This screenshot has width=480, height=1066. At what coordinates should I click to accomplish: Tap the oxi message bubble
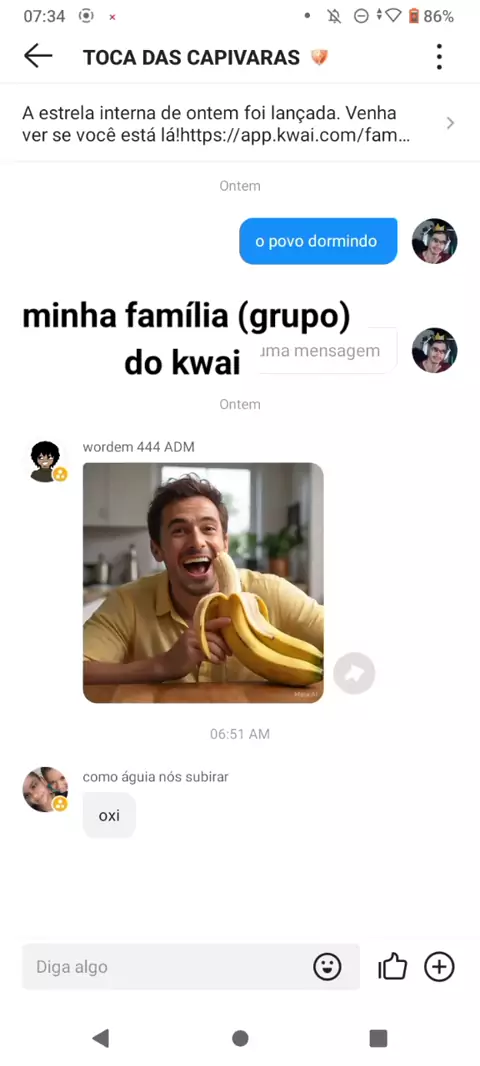109,815
